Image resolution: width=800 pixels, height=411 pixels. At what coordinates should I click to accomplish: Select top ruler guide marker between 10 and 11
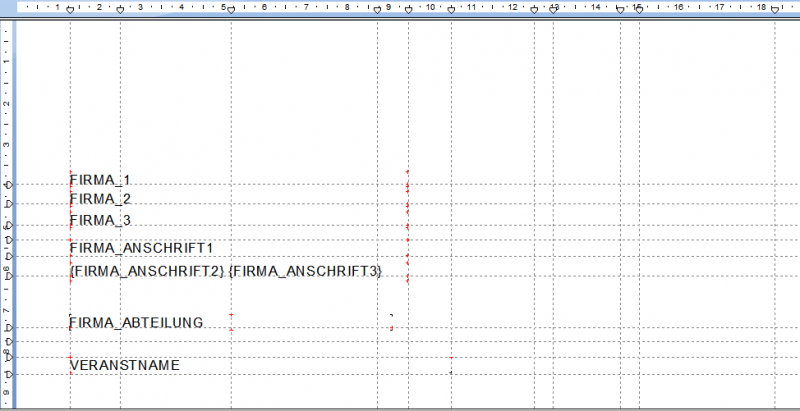coord(451,10)
